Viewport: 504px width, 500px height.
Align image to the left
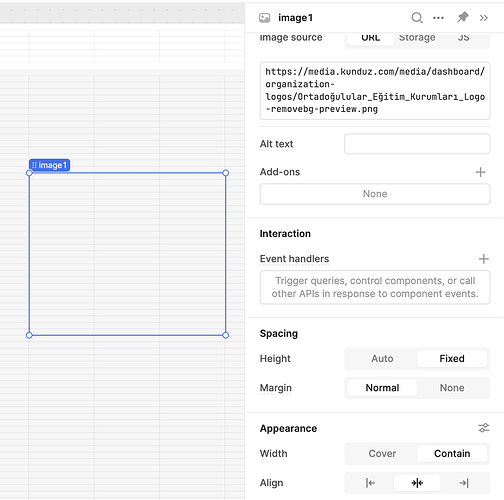(x=370, y=483)
